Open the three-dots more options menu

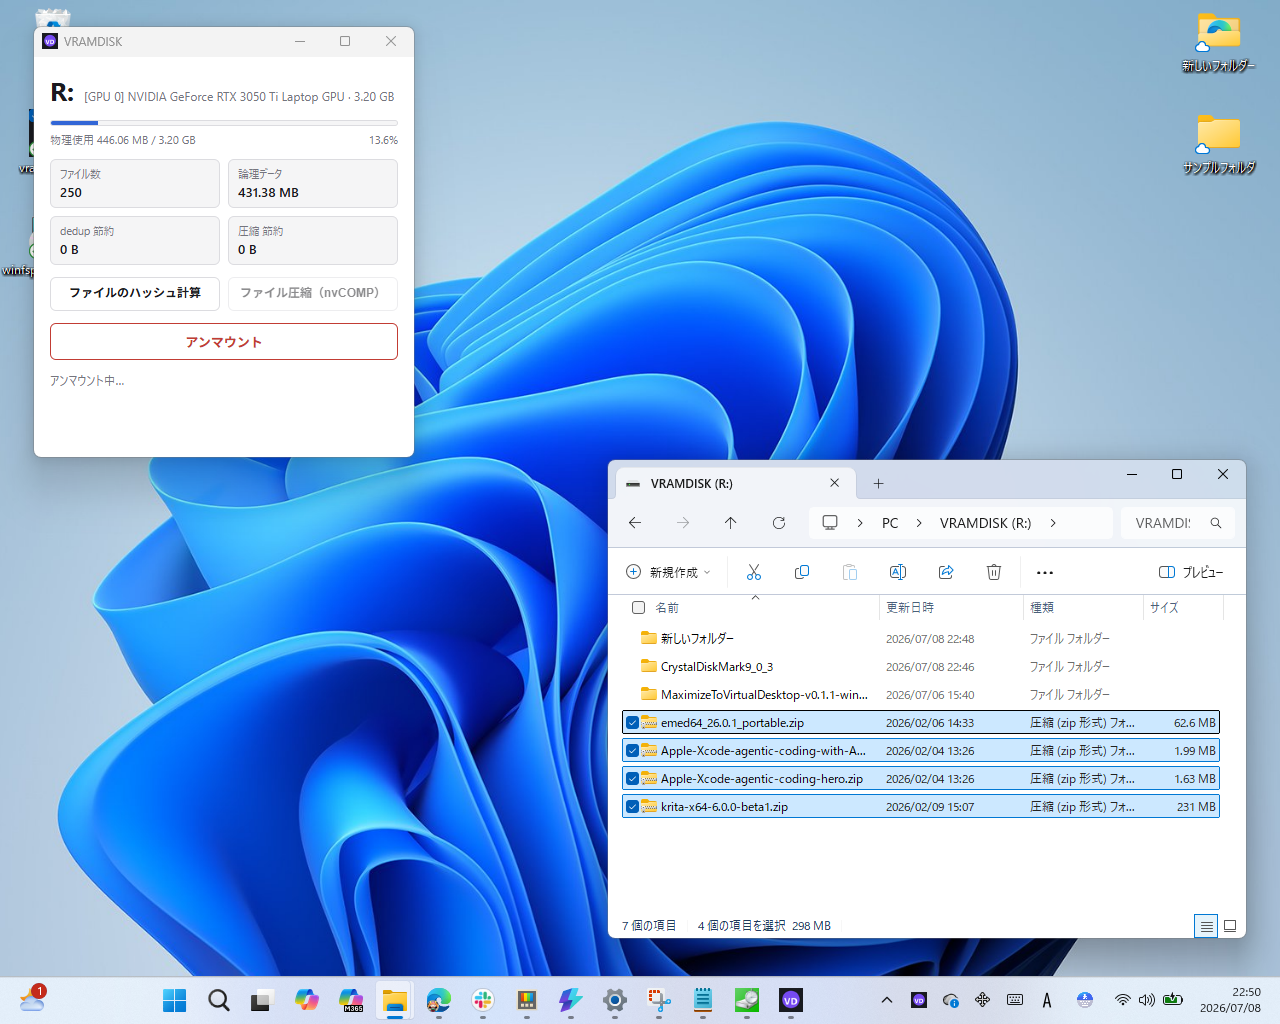click(x=1045, y=573)
